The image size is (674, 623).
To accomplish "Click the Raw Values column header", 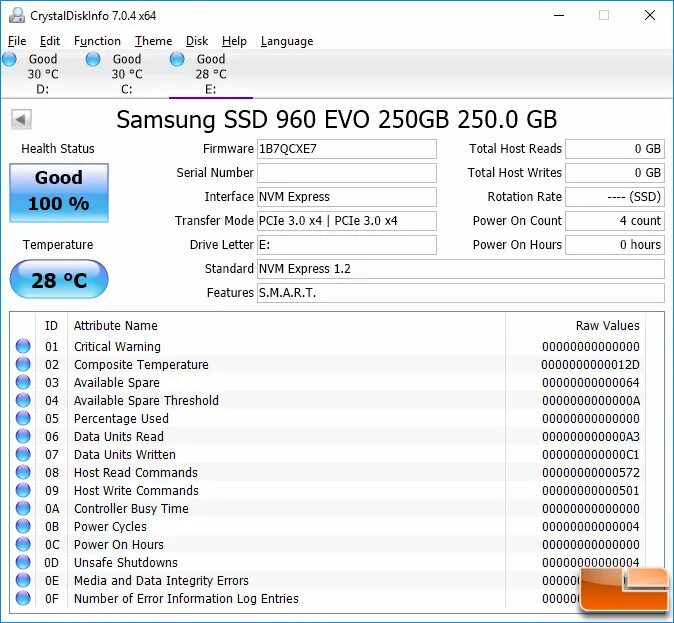I will pos(607,325).
